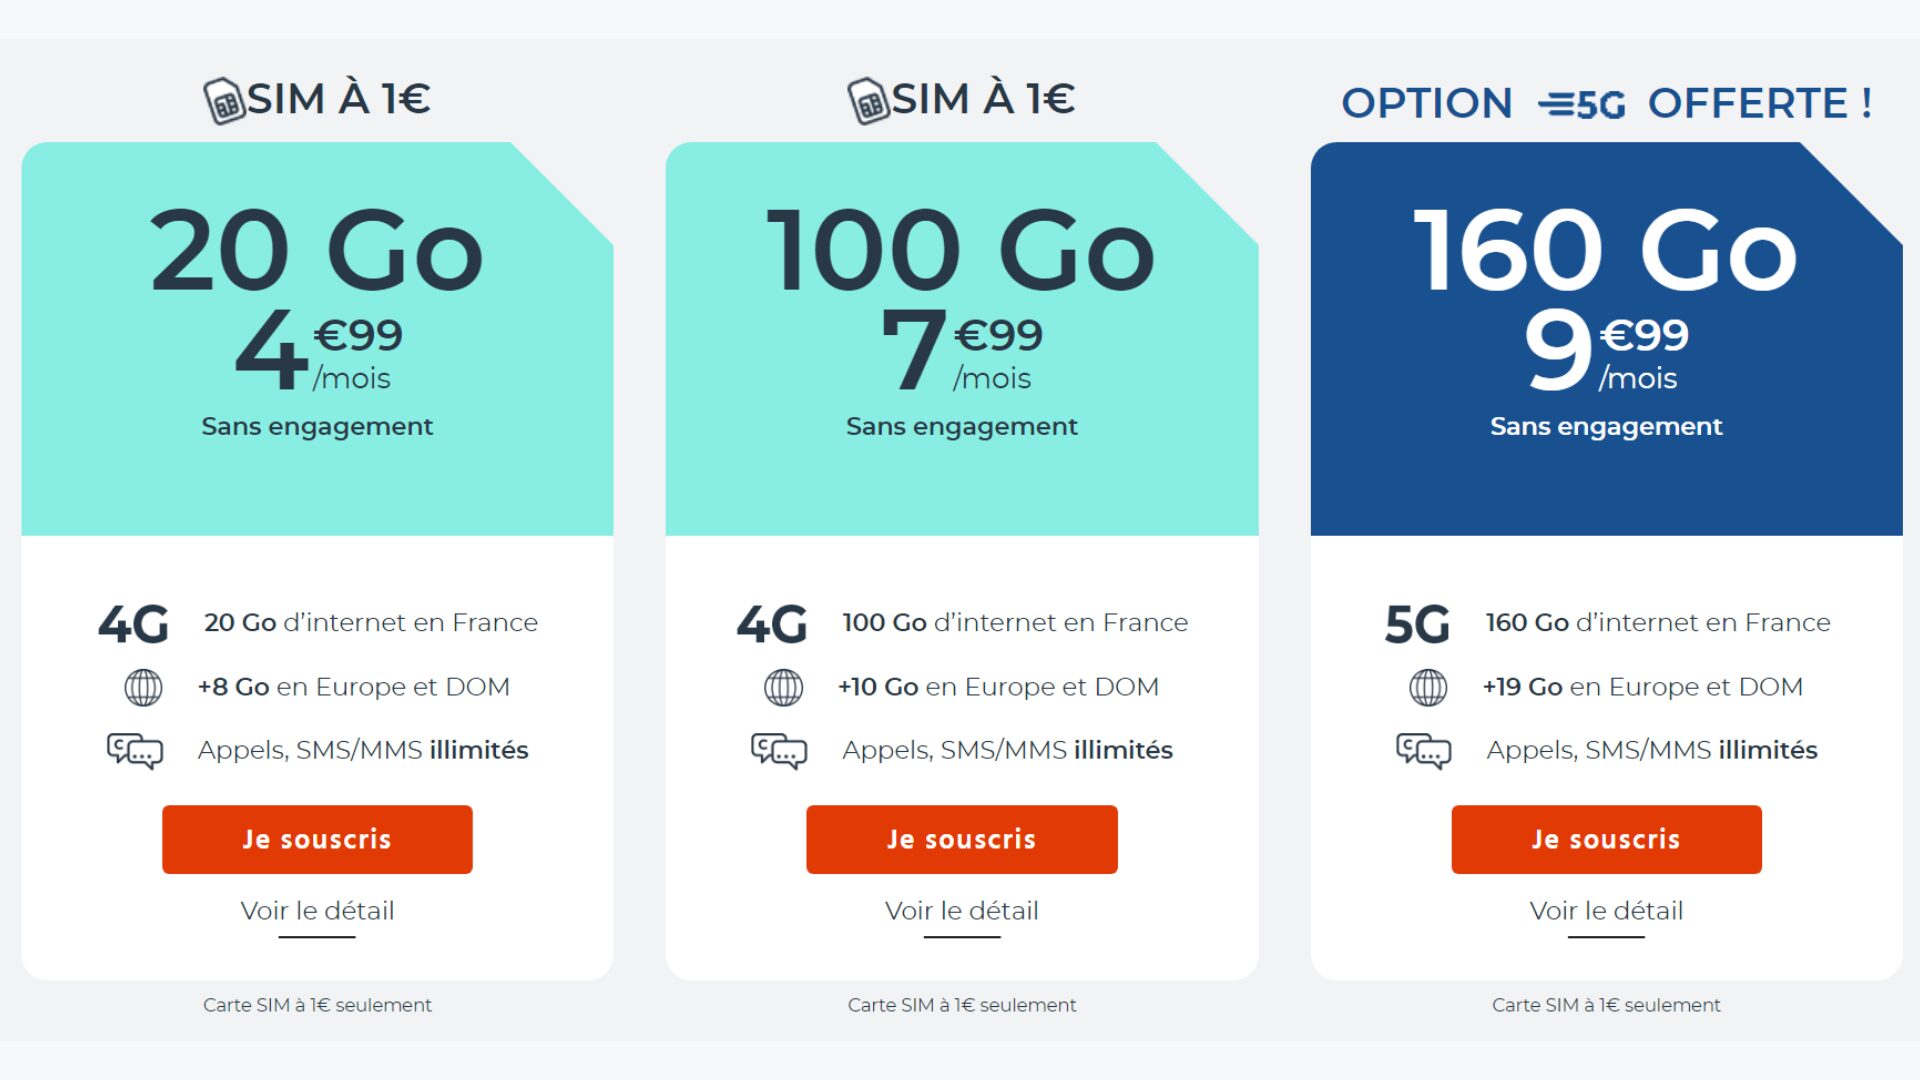Click chat bubbles icon in 160 Go plan
This screenshot has width=1920, height=1080.
point(1424,751)
